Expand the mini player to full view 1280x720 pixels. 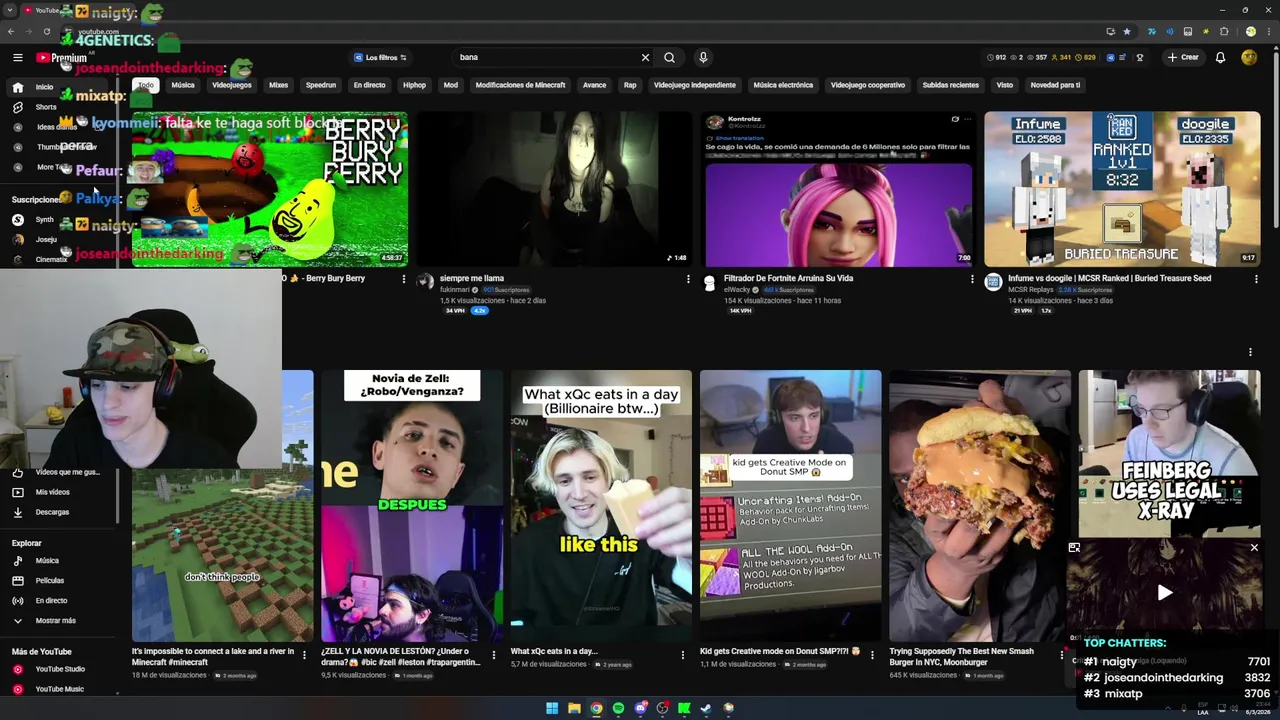(x=1074, y=548)
